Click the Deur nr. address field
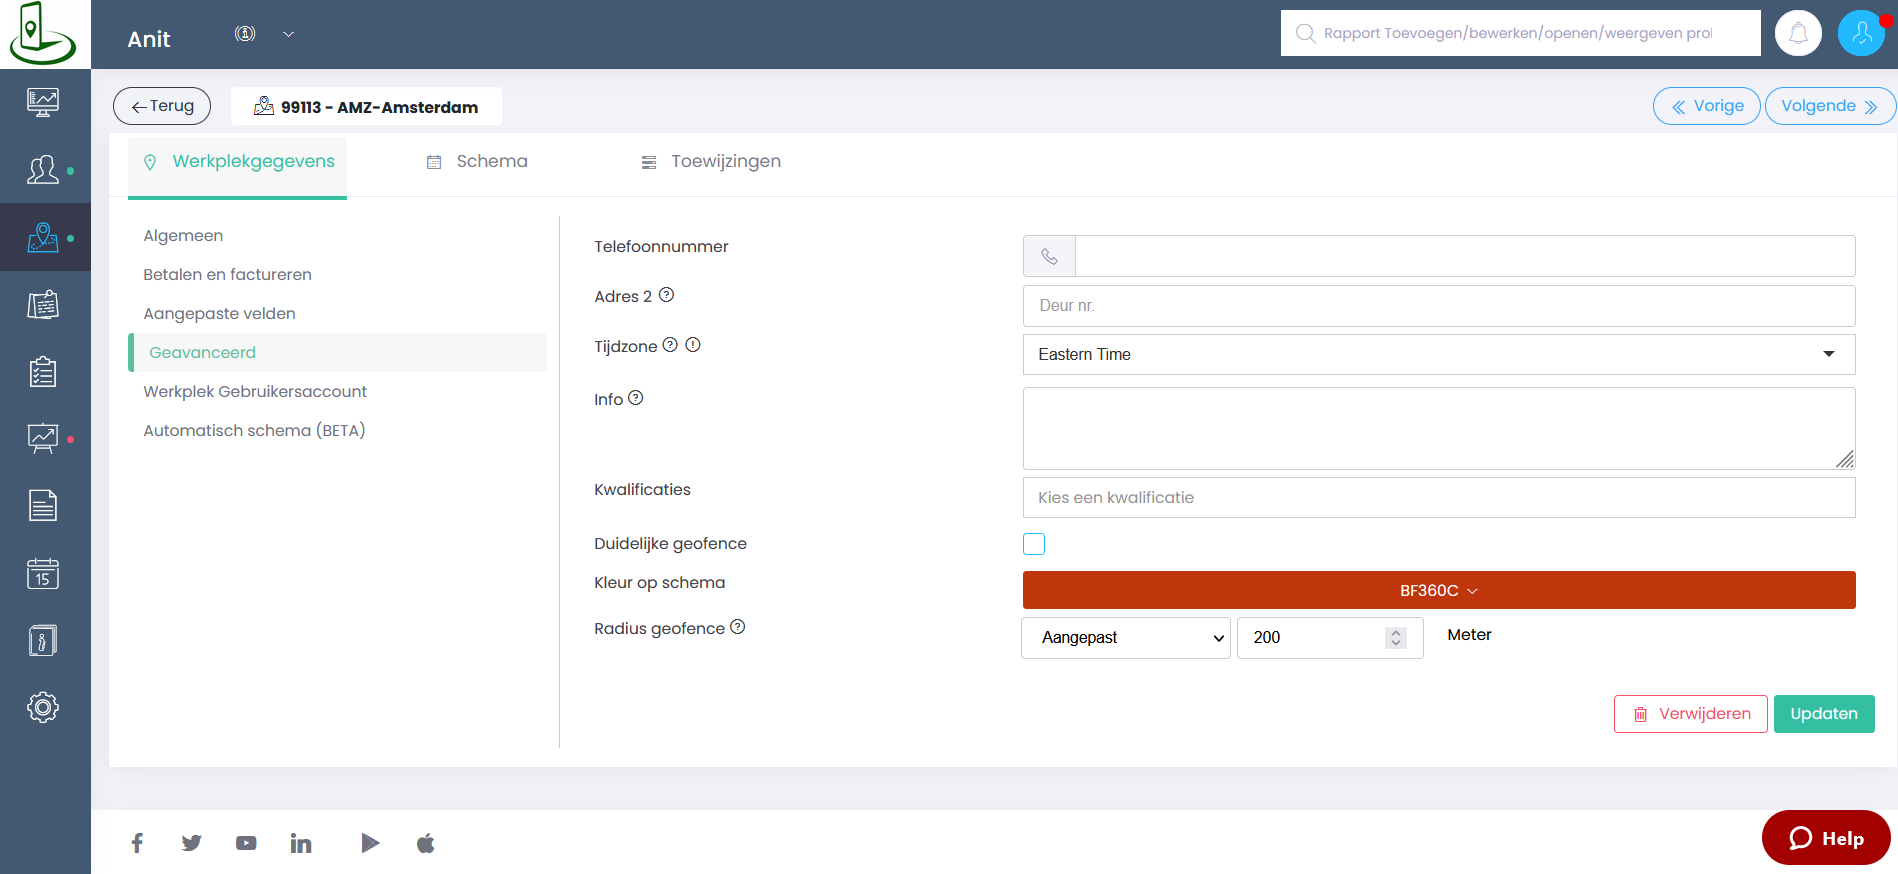 (1439, 306)
